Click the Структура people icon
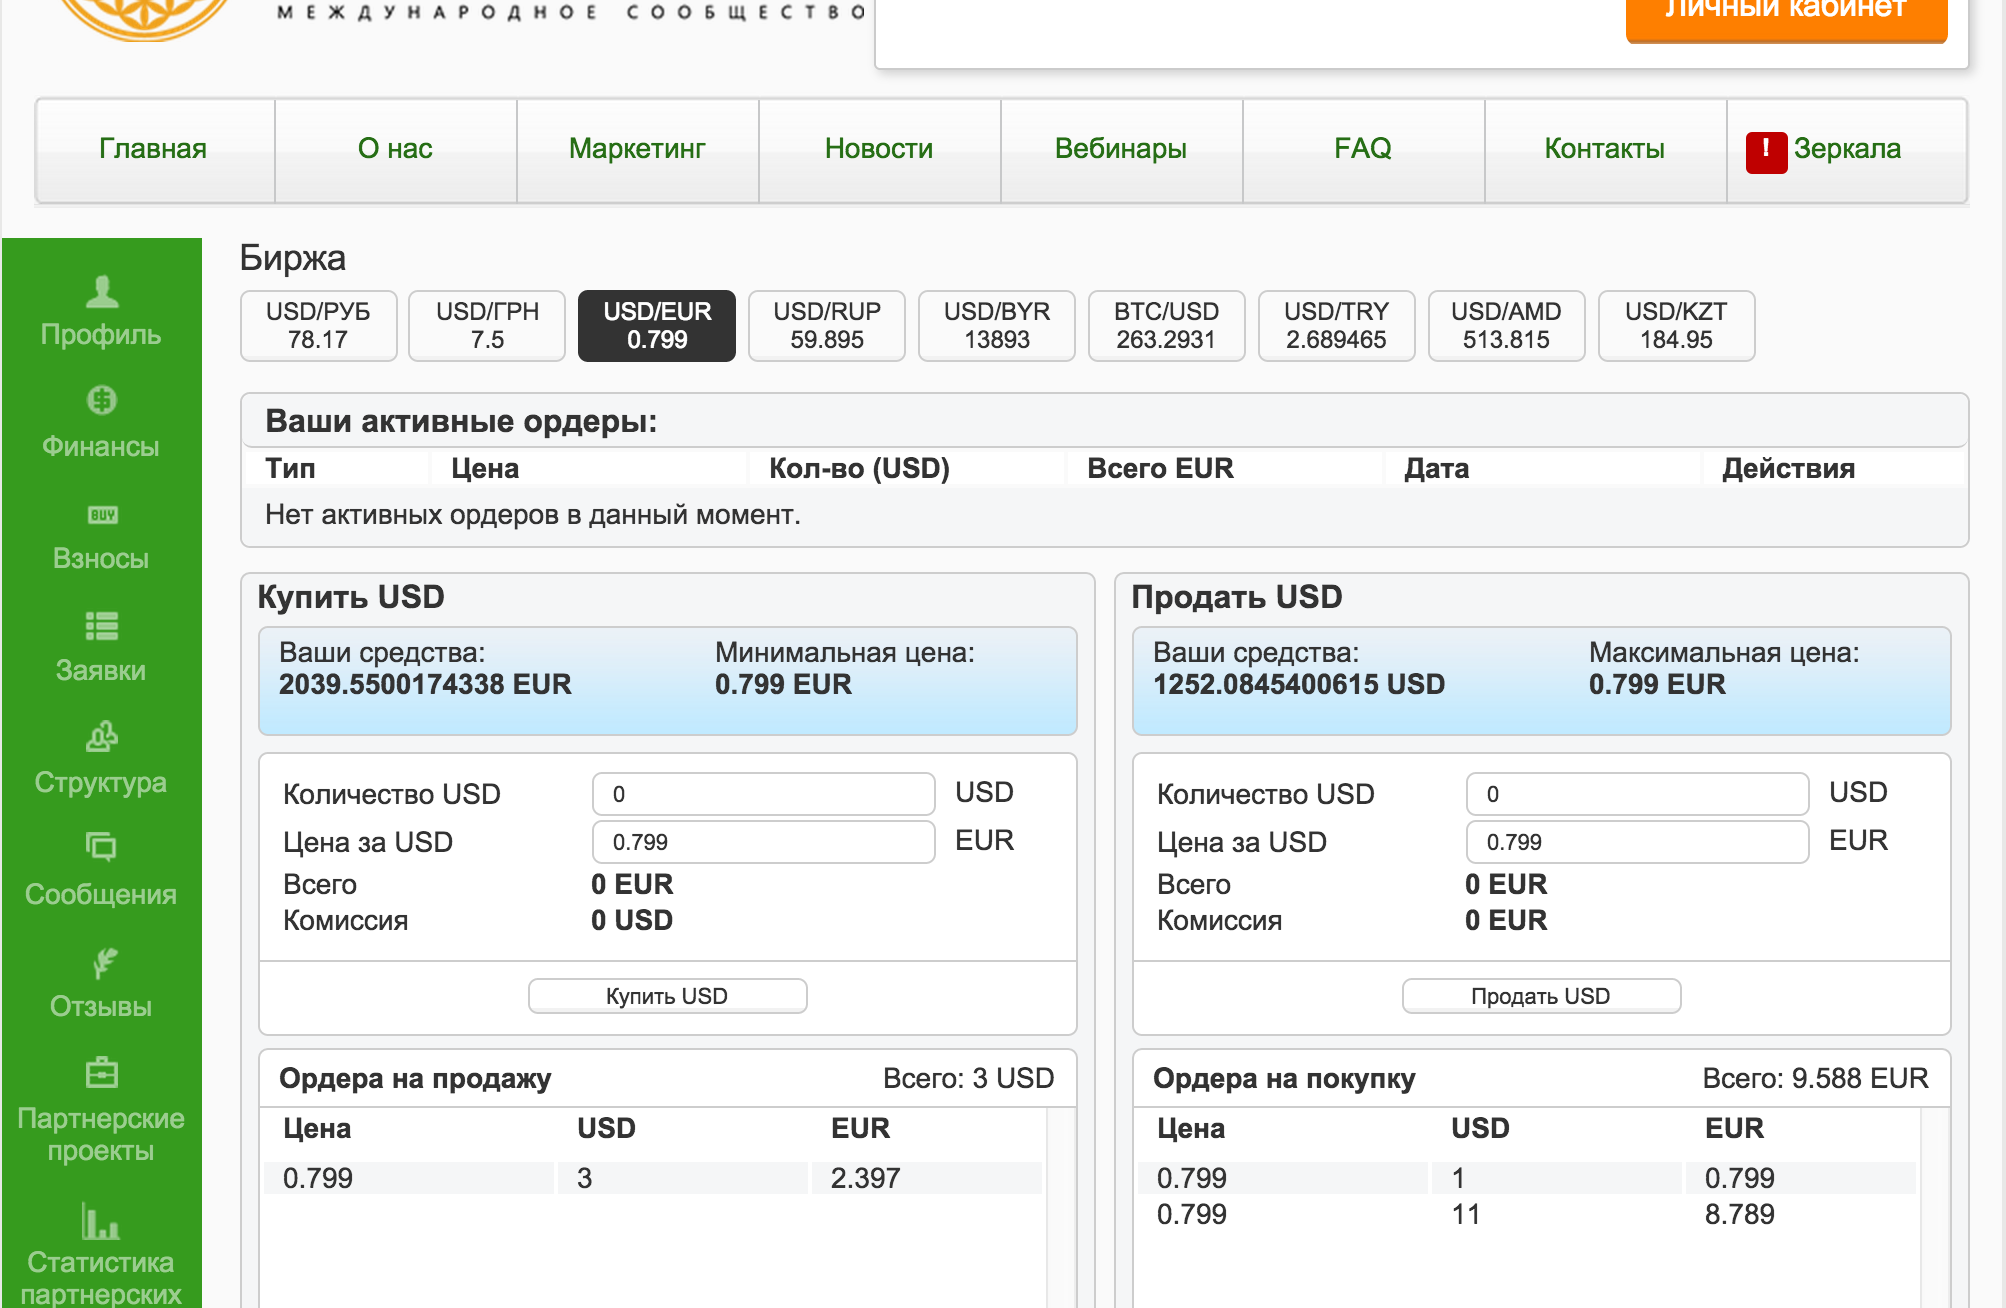This screenshot has width=2006, height=1308. click(101, 737)
